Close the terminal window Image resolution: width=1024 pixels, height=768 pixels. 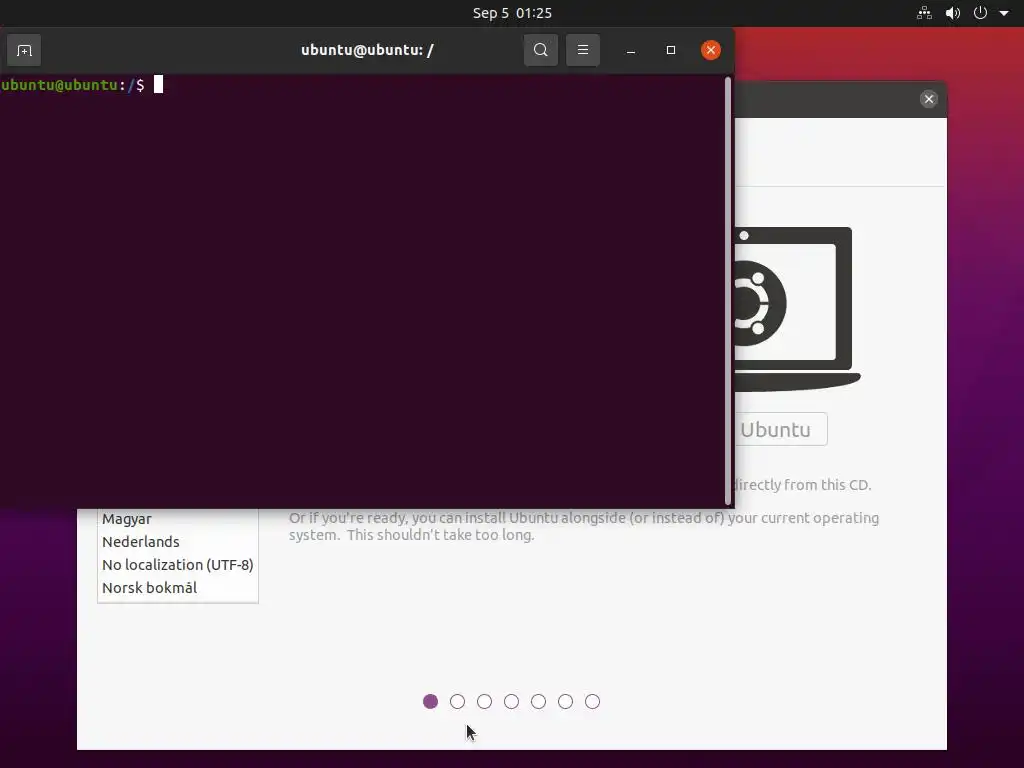[711, 50]
